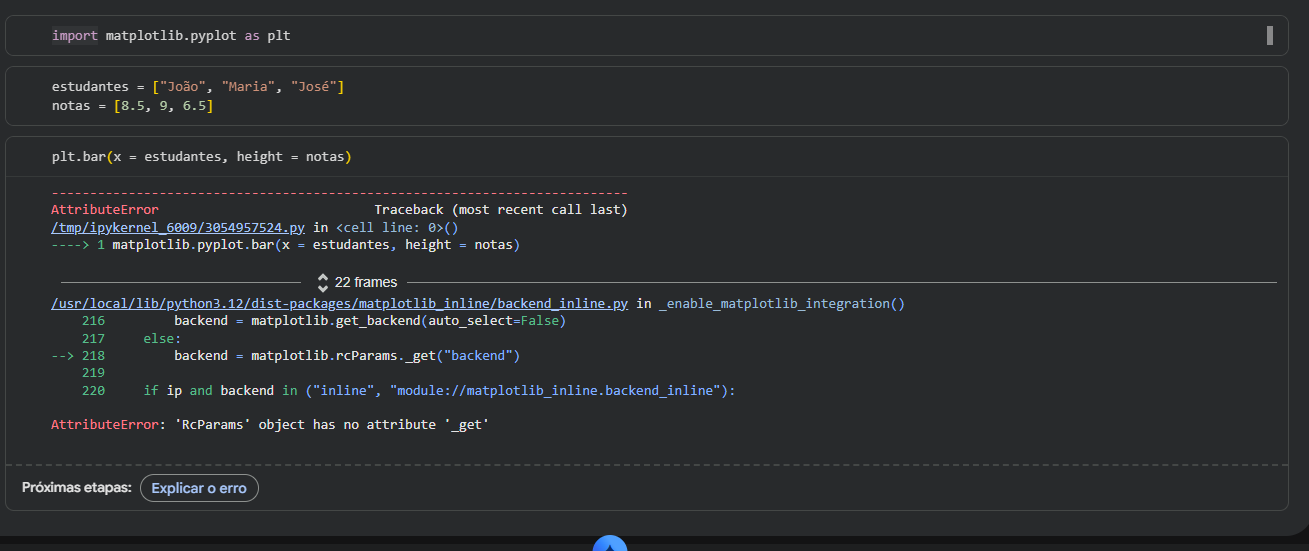Click the "<cell line: 0>()" text
Screen dimensions: 1309x551
click(x=397, y=227)
